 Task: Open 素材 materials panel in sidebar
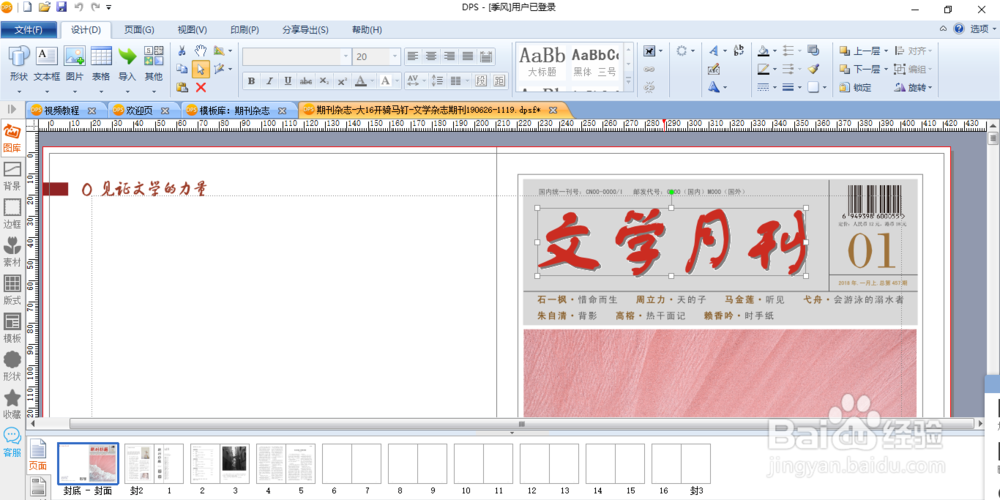click(x=12, y=253)
